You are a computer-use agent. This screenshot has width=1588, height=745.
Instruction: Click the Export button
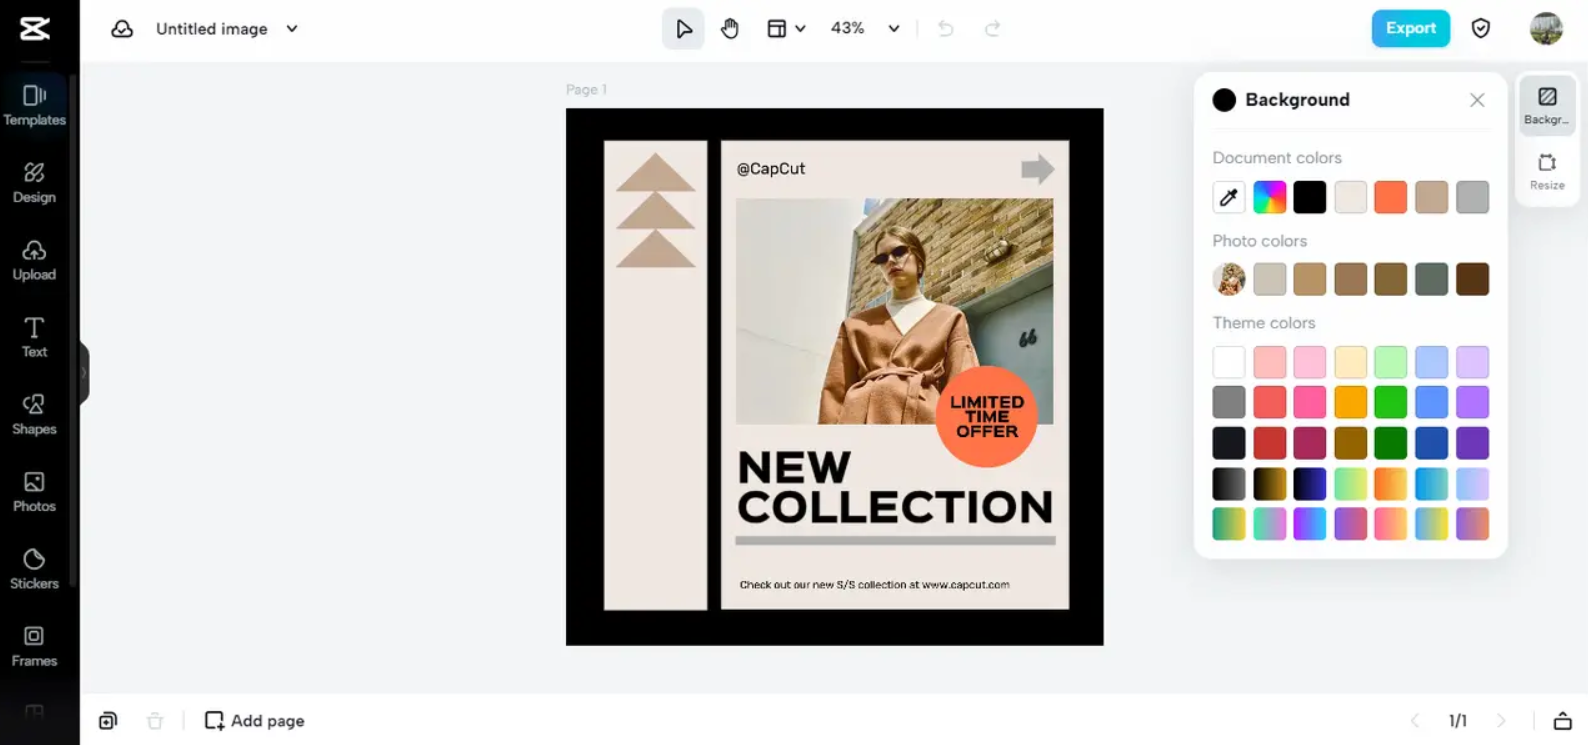tap(1410, 28)
